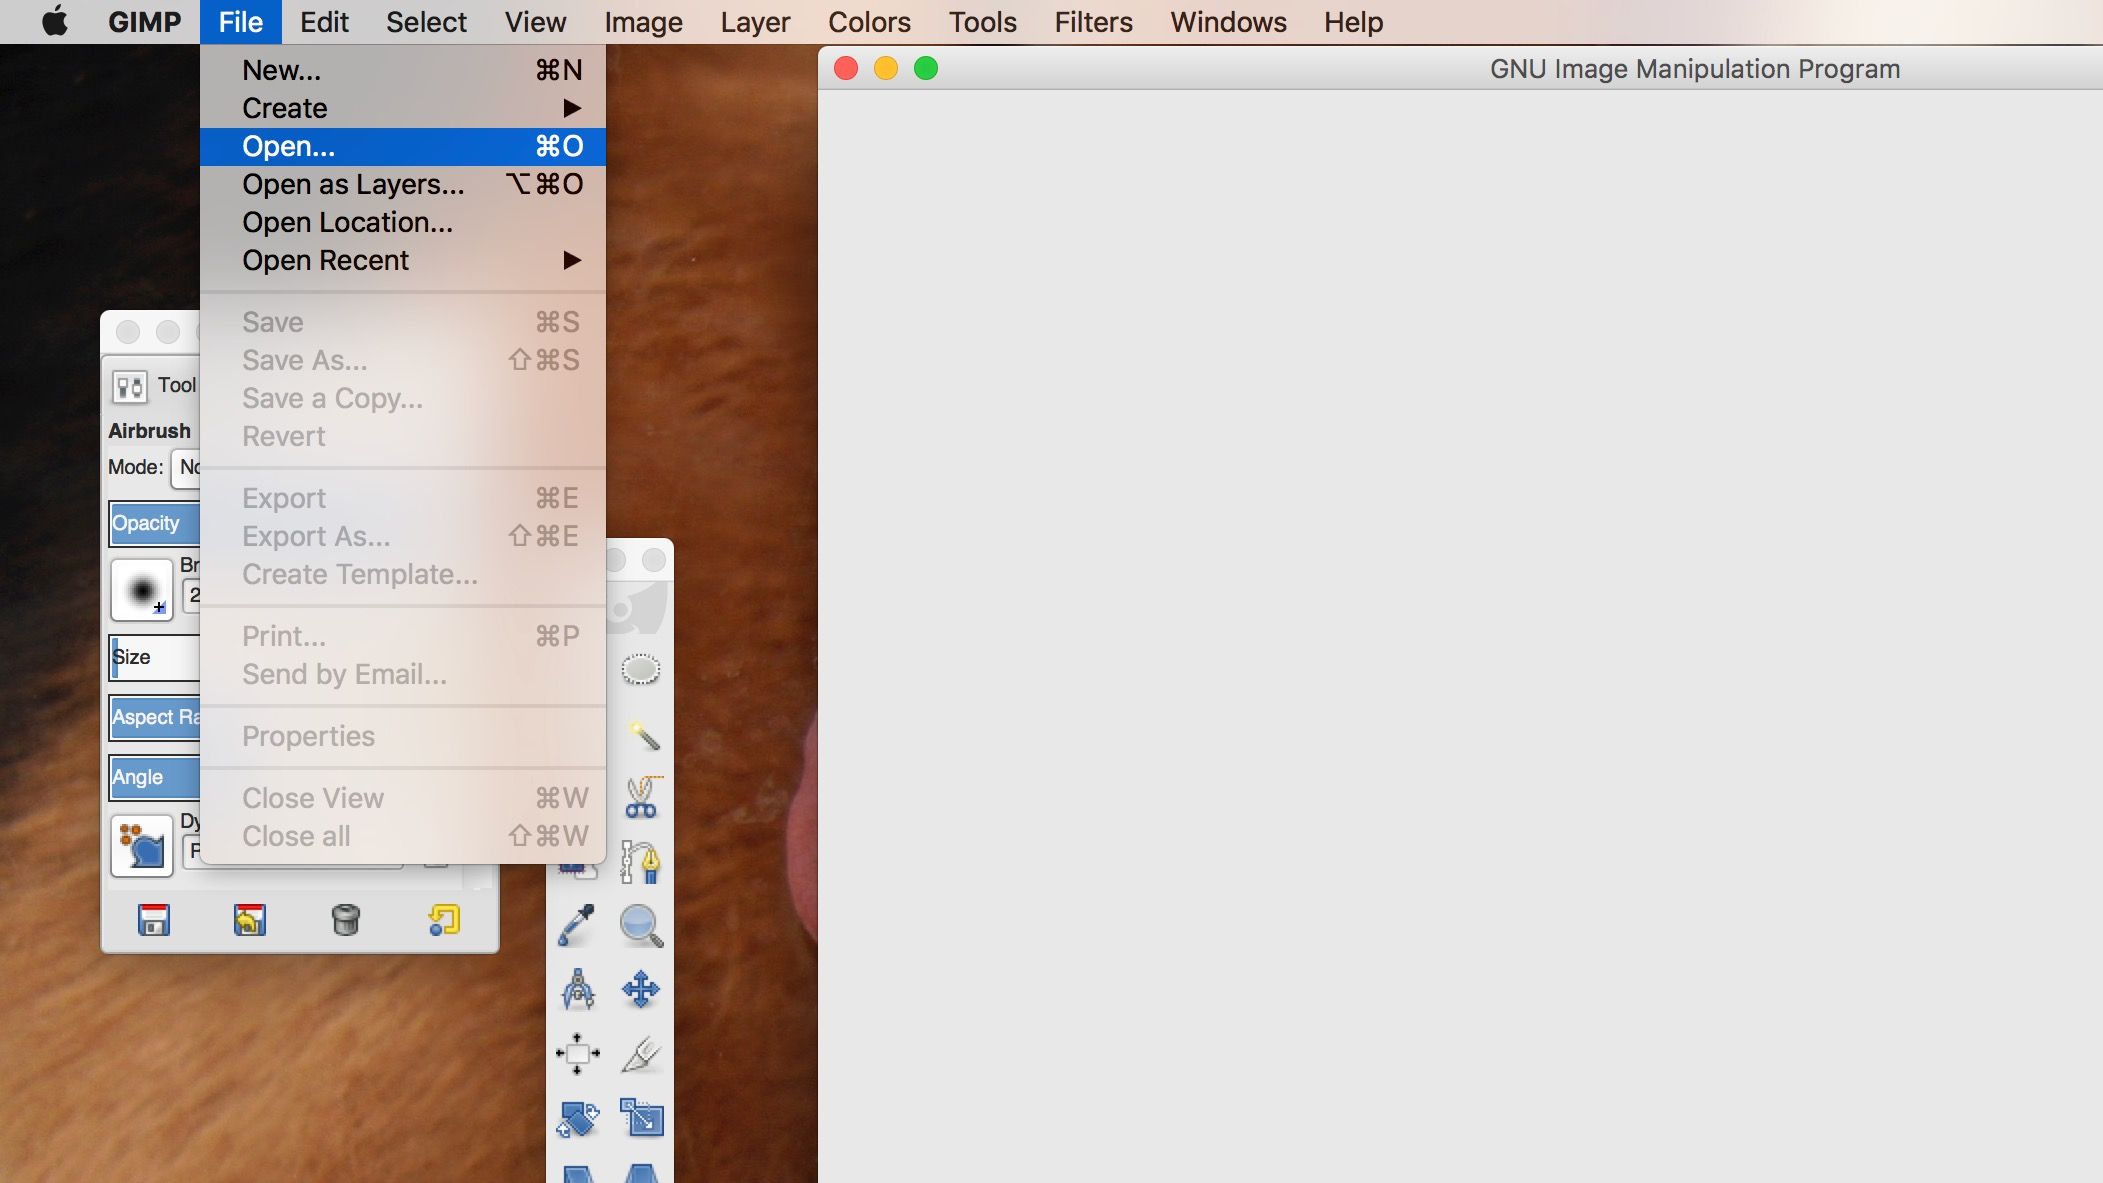Screen dimensions: 2103x1183
Task: Select the Color Picker eyedropper tool
Action: (x=577, y=926)
